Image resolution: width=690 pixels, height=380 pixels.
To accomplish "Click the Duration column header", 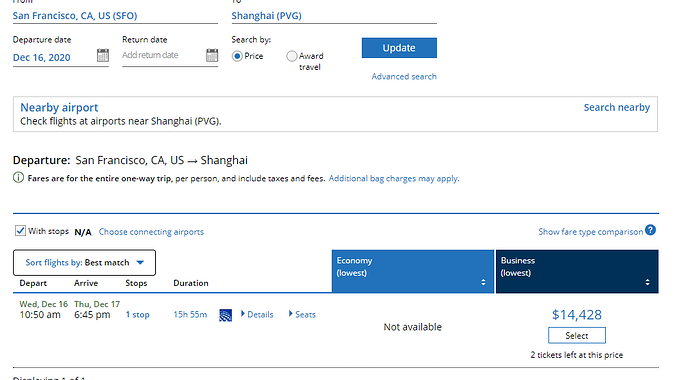I will (x=191, y=283).
